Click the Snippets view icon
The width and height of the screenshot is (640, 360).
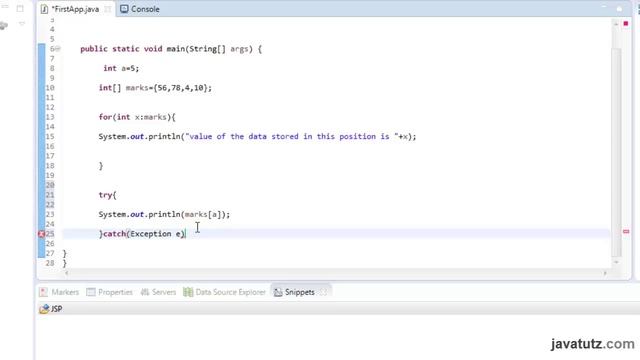click(278, 292)
